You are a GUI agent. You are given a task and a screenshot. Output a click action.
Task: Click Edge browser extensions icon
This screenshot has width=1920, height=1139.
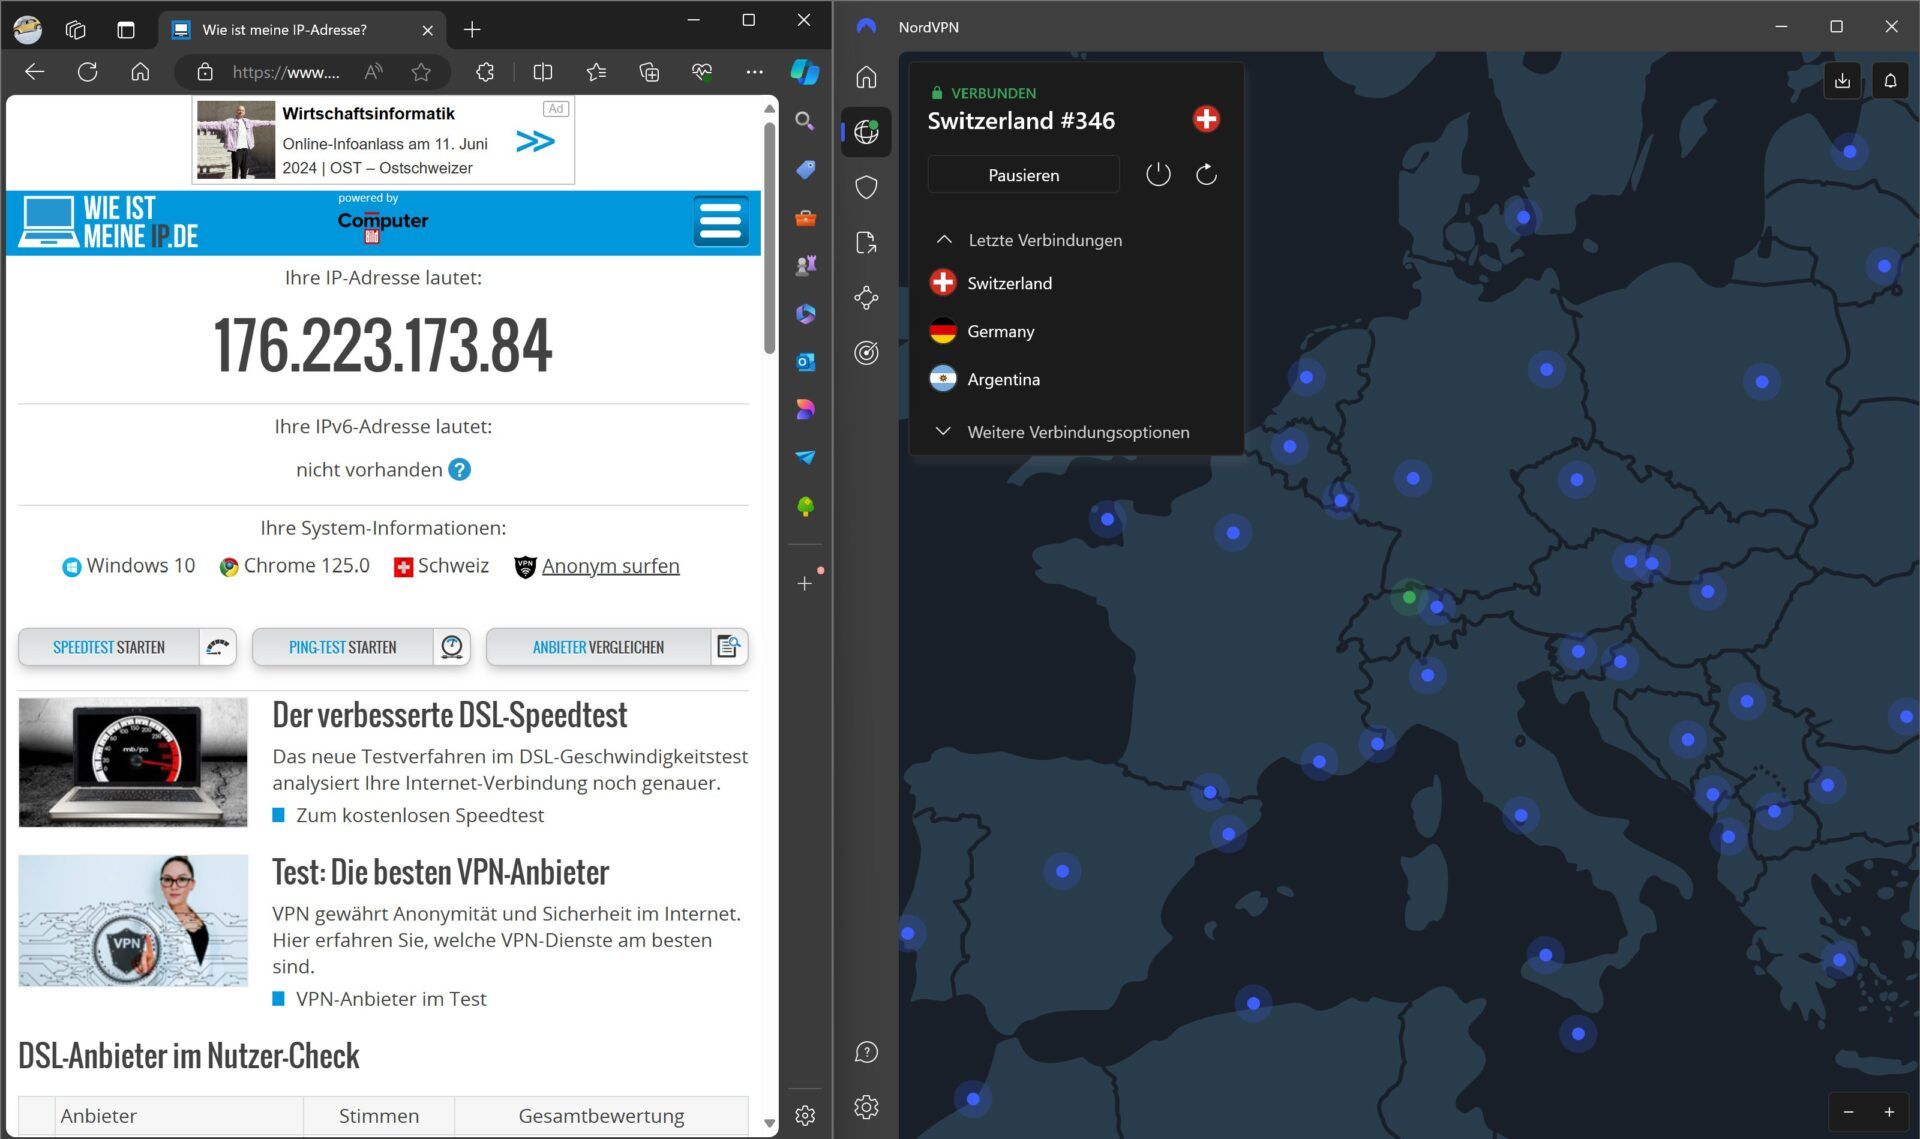(x=485, y=72)
